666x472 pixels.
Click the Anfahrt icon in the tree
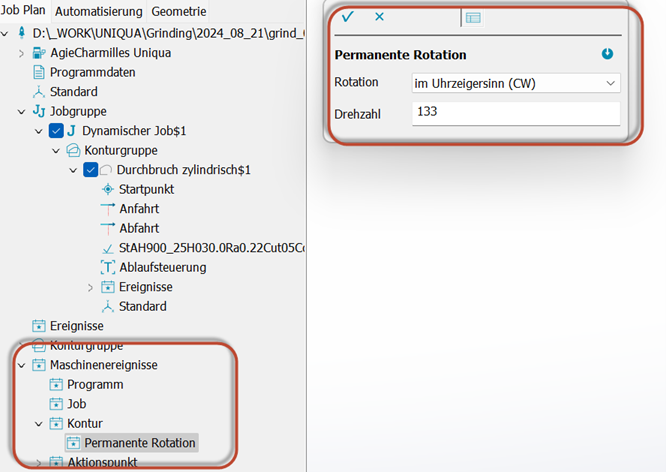[108, 208]
